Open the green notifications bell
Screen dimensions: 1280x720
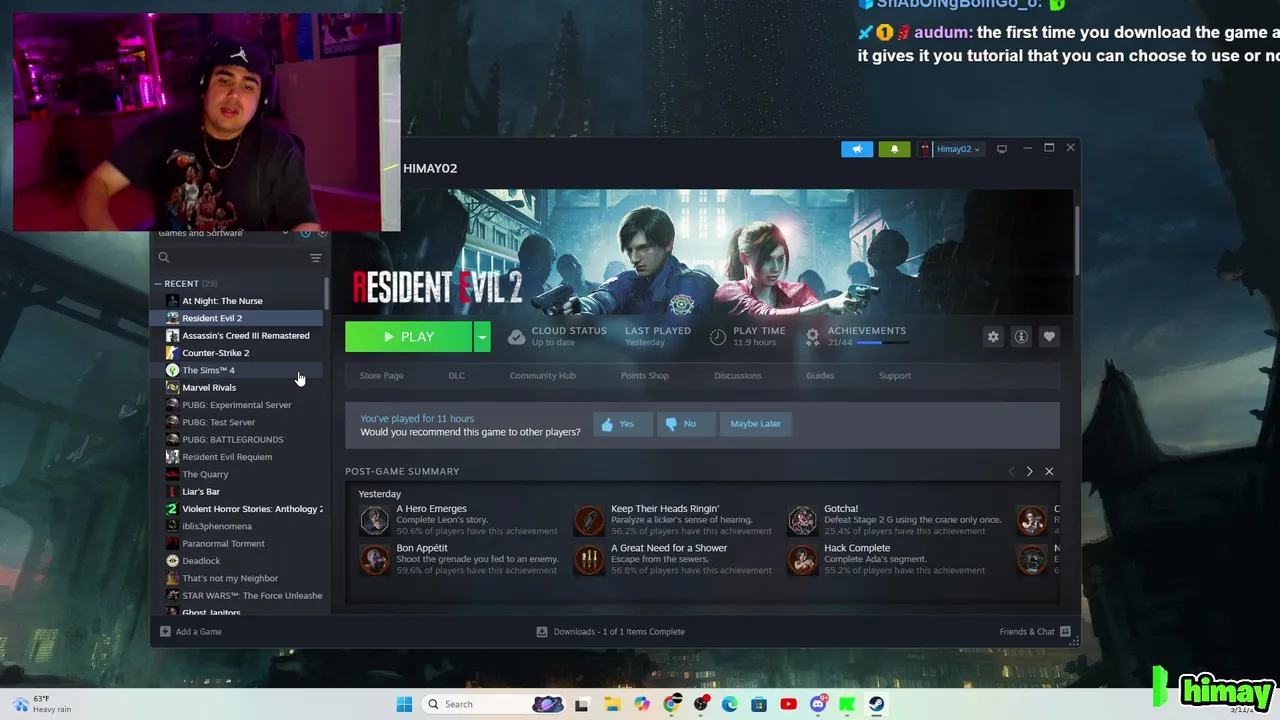pyautogui.click(x=894, y=149)
